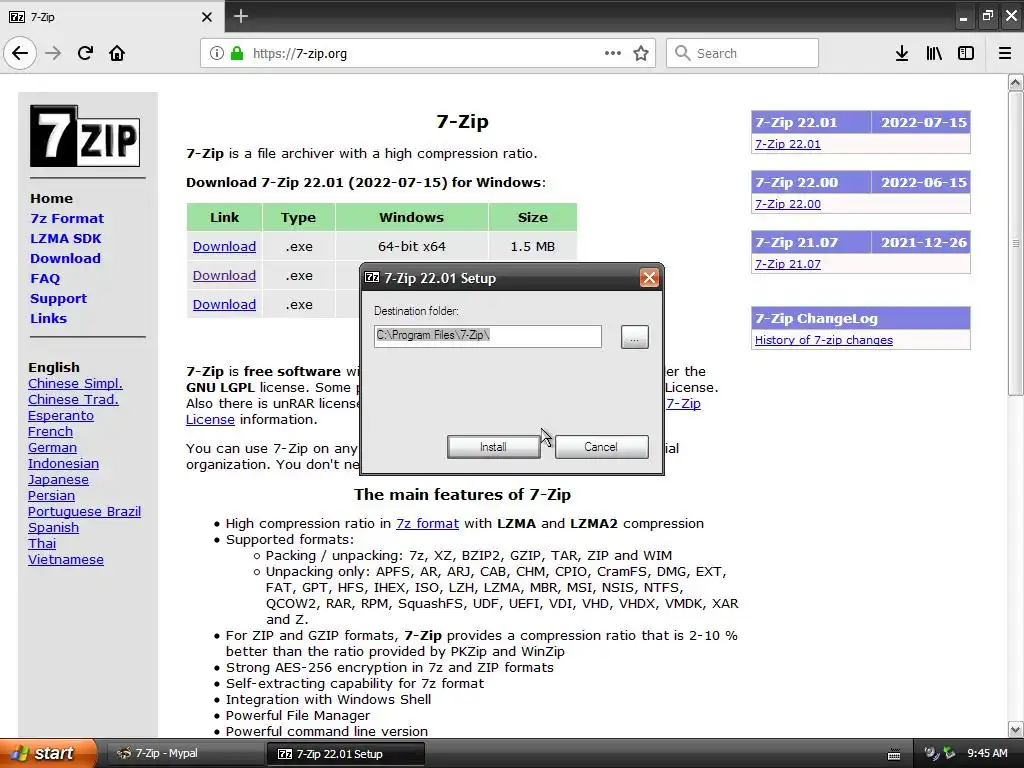Click the vertical scrollbar thumb
The width and height of the screenshot is (1024, 768).
(x=1015, y=243)
